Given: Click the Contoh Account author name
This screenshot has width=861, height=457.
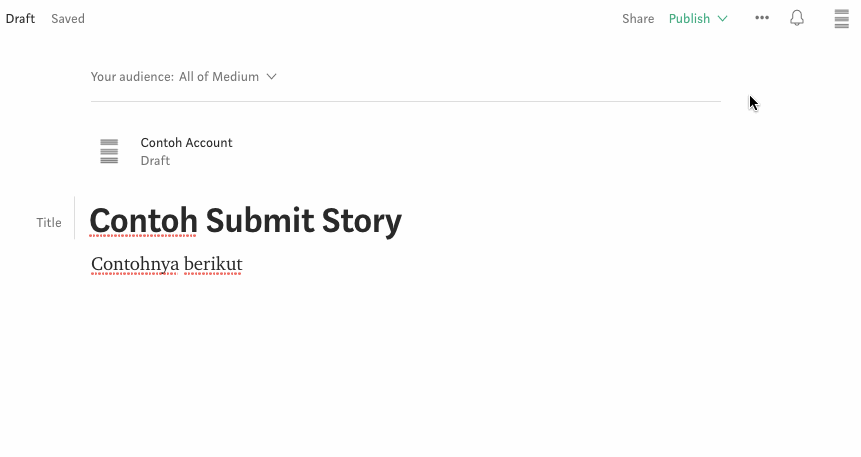Looking at the screenshot, I should pos(186,142).
